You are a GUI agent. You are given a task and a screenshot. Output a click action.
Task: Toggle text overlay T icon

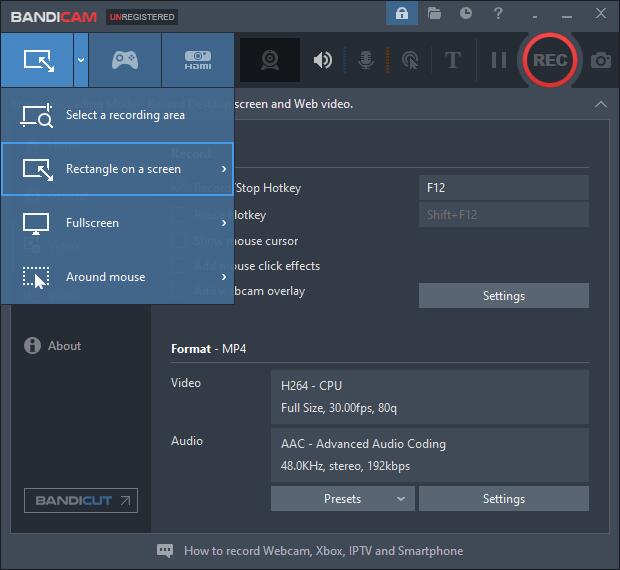(452, 60)
